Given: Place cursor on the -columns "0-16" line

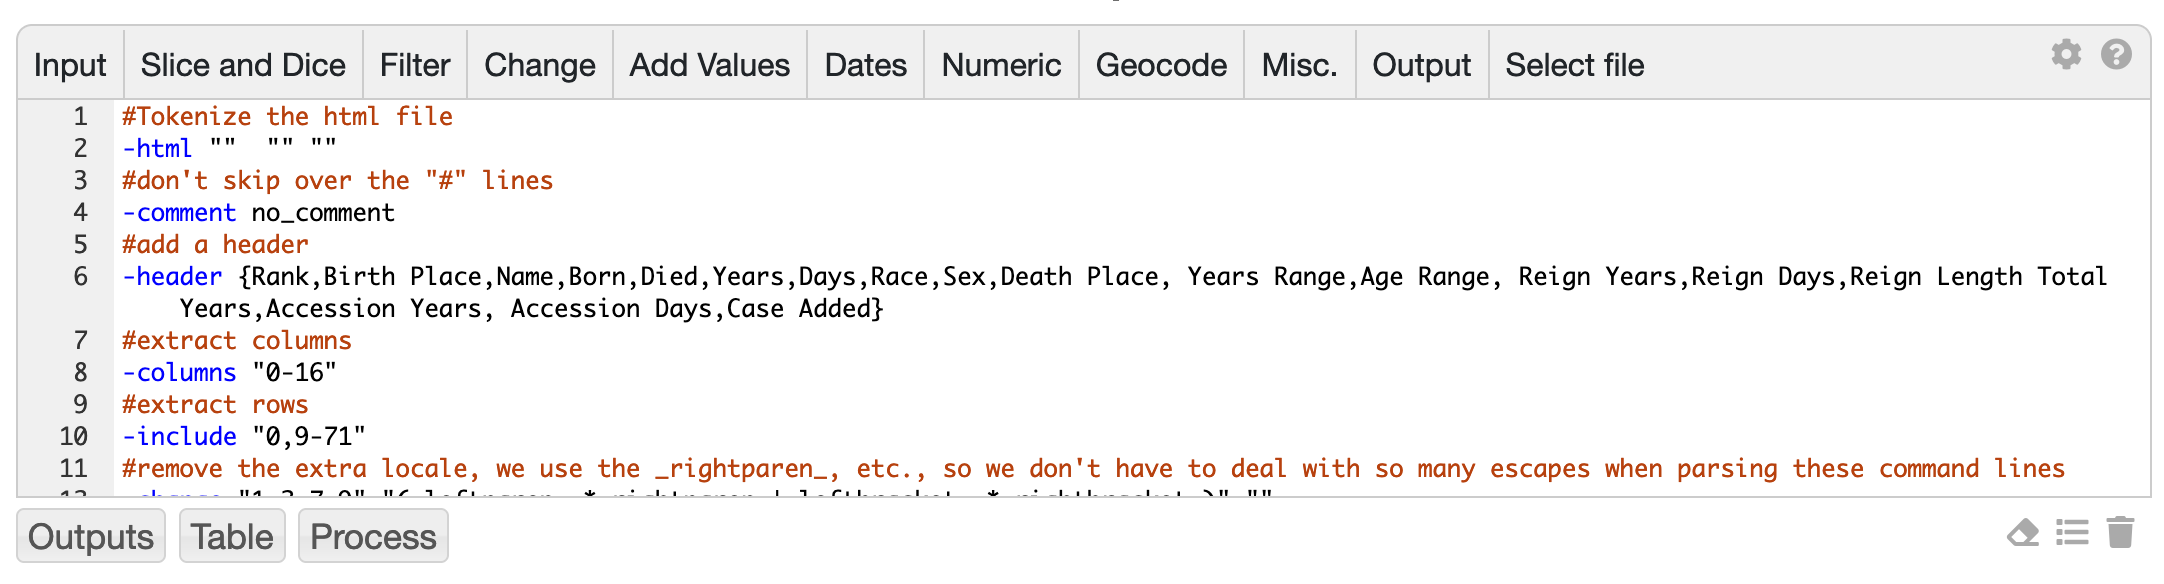Looking at the screenshot, I should (1130, 373).
